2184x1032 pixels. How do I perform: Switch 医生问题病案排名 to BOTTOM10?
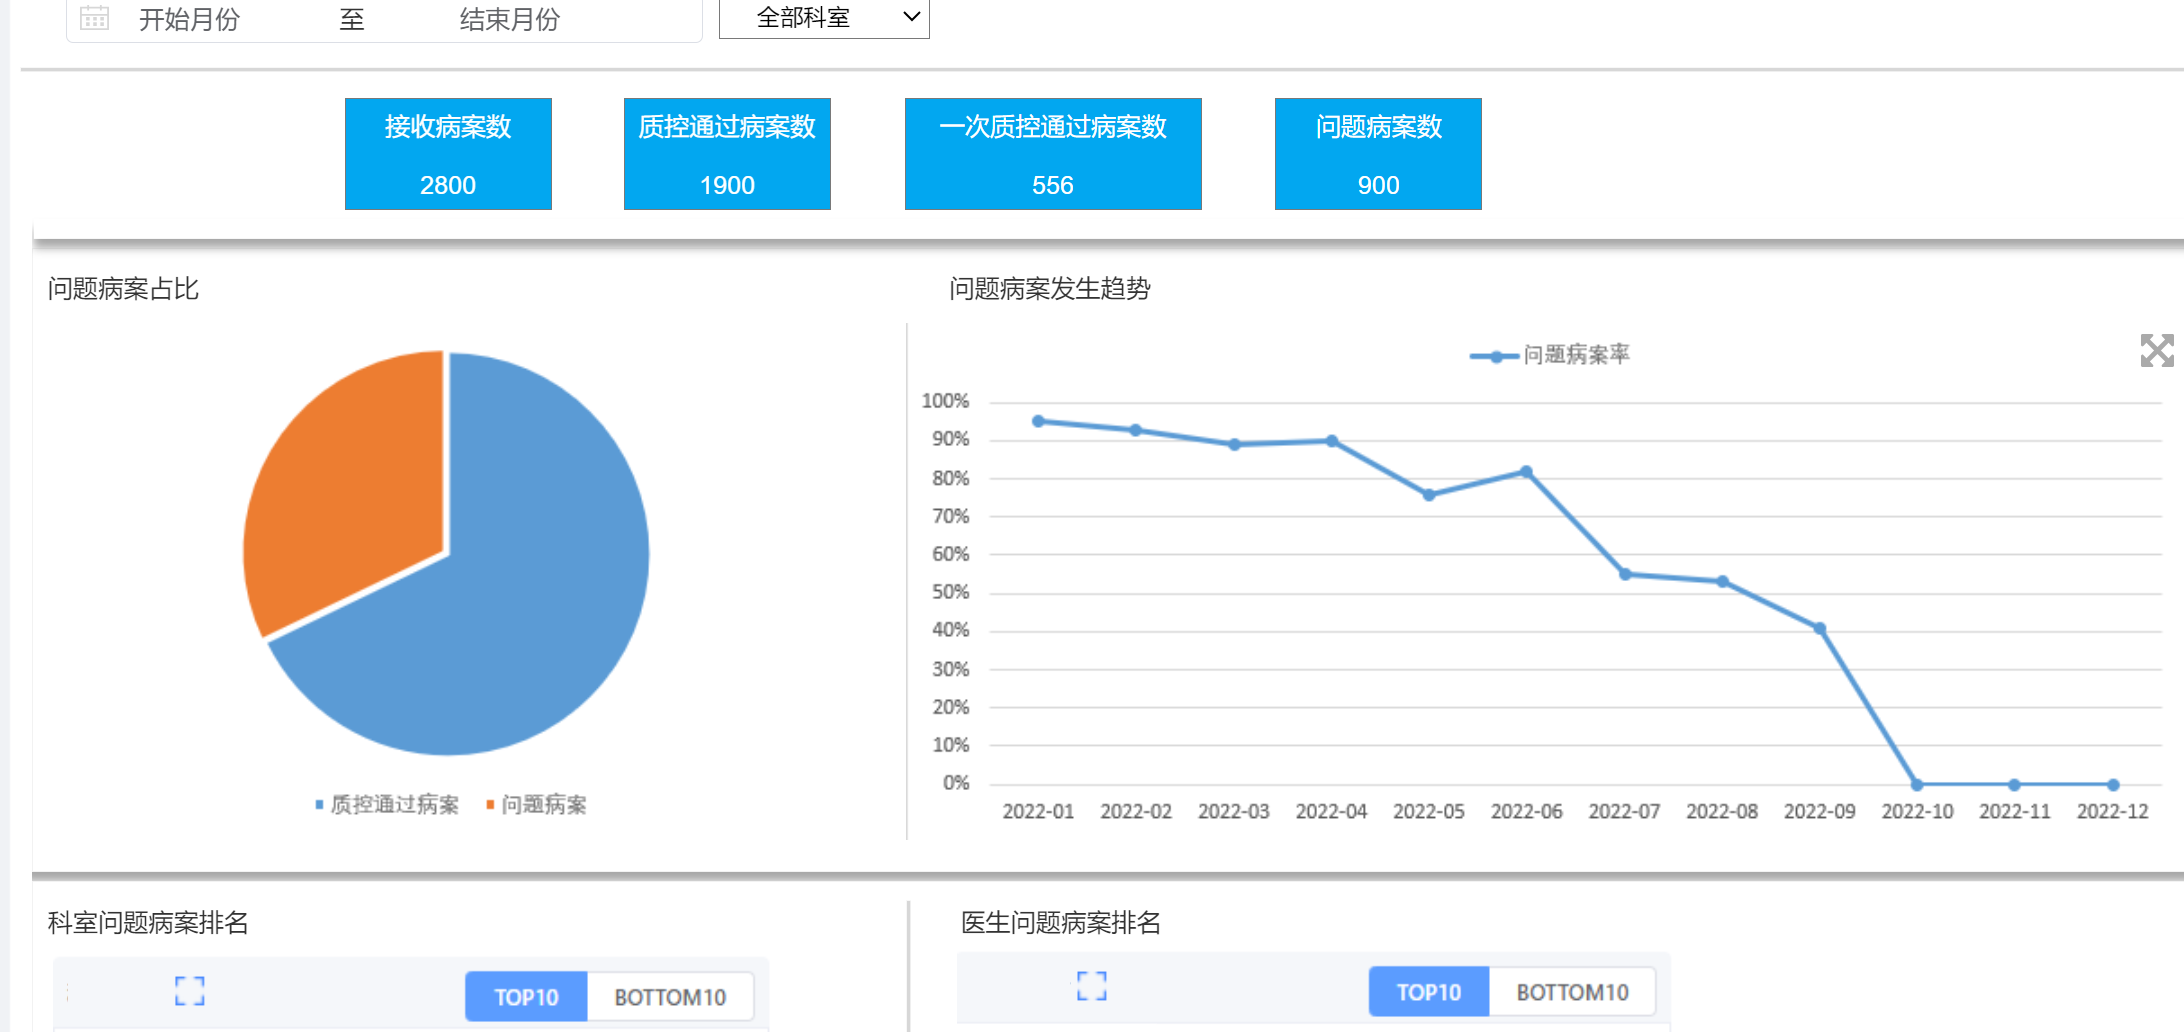(x=1572, y=992)
